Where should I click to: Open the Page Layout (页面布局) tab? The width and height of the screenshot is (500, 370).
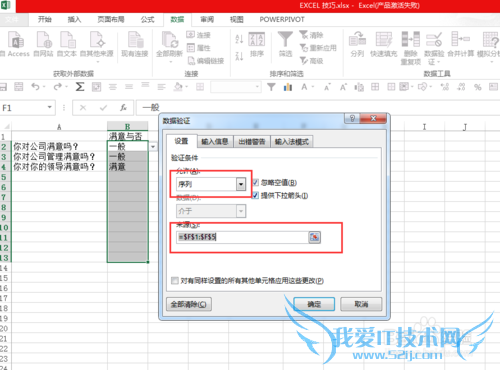(x=111, y=20)
